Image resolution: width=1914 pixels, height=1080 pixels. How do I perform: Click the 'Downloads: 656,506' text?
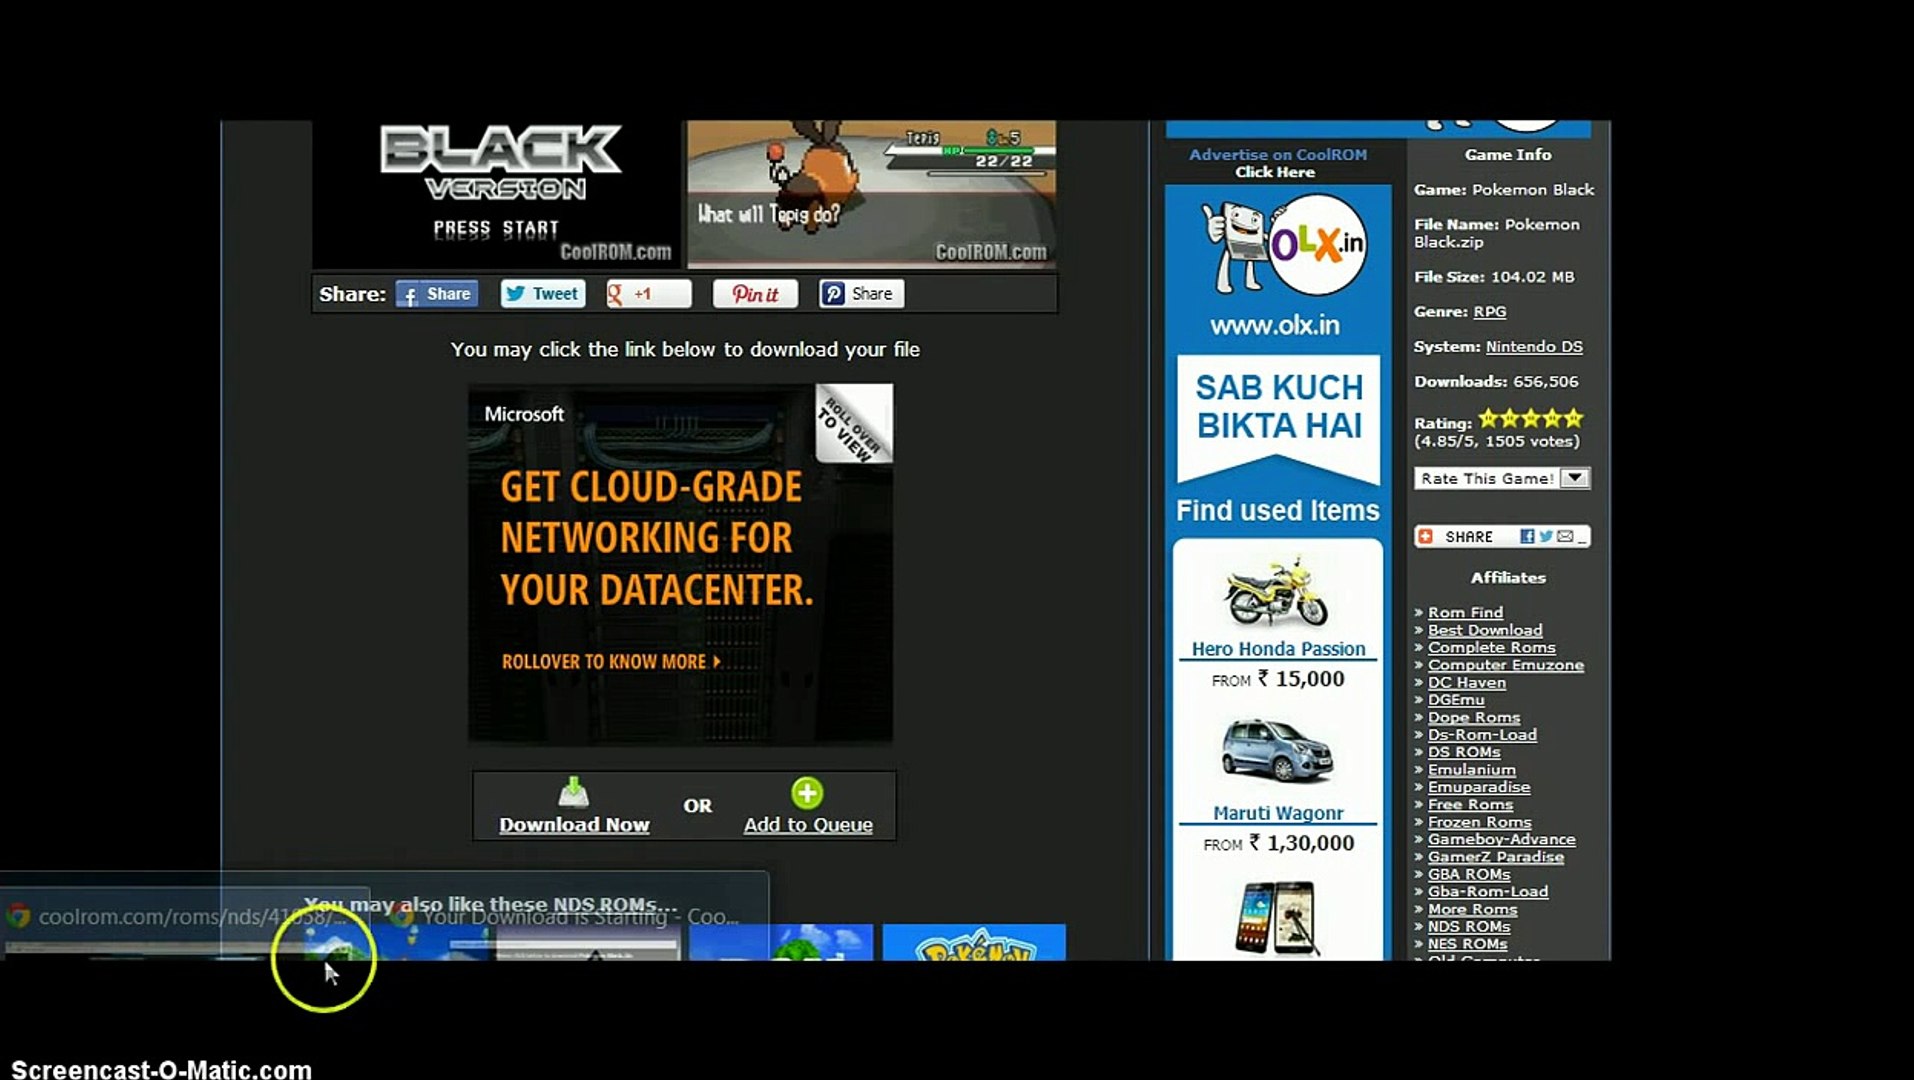point(1496,382)
